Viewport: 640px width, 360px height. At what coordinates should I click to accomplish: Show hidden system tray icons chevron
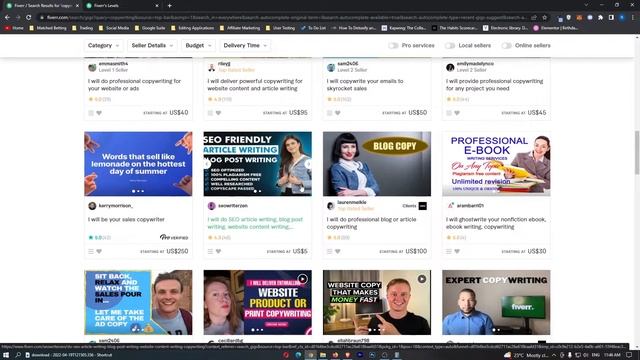pos(553,355)
